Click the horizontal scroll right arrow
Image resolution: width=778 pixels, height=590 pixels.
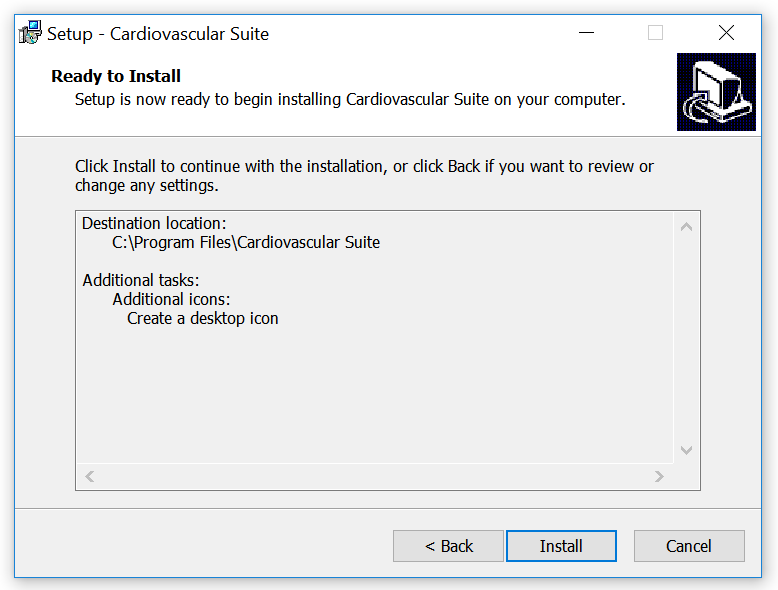tap(659, 477)
